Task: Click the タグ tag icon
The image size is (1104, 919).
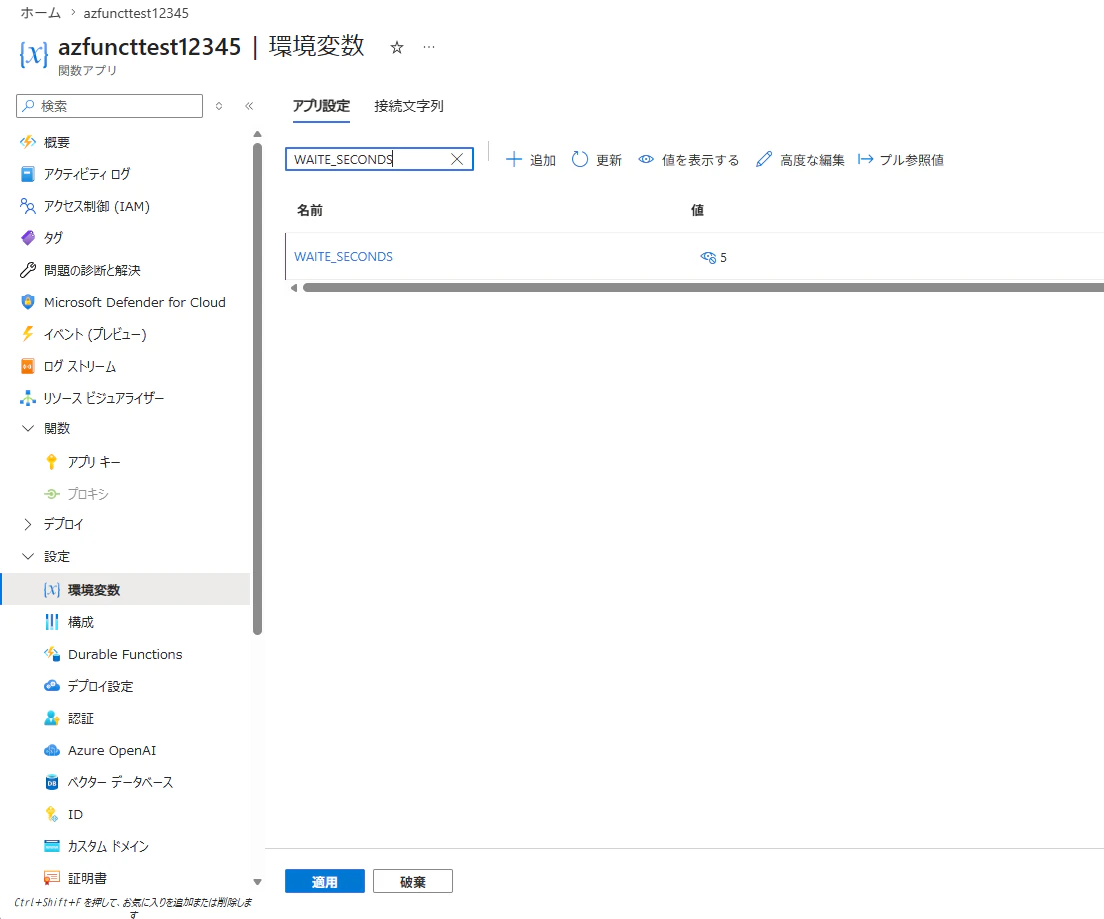Action: (27, 238)
